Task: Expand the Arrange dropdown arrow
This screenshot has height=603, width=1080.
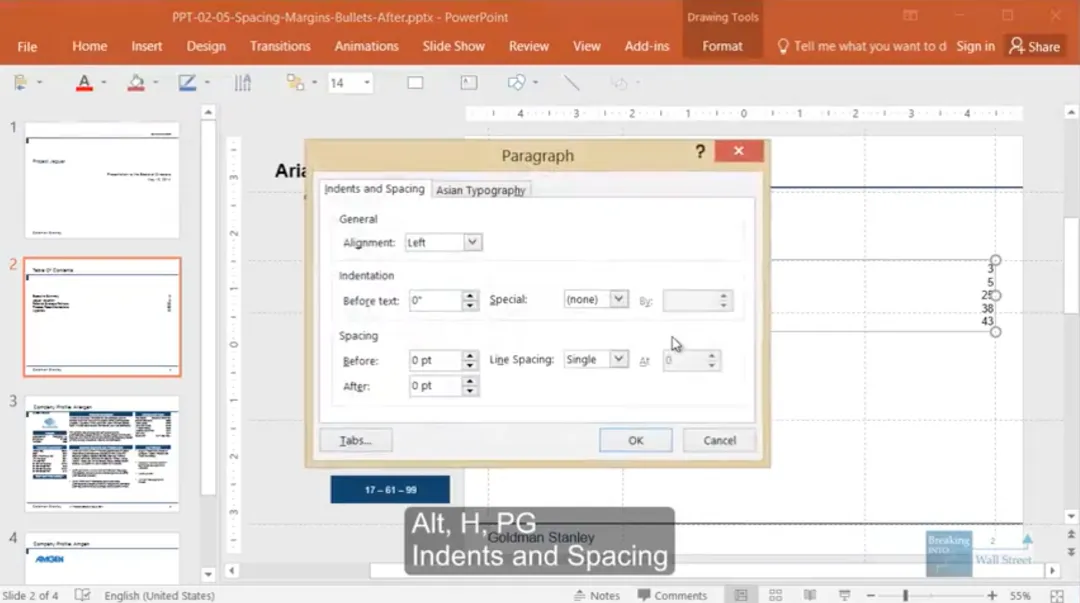Action: point(314,83)
